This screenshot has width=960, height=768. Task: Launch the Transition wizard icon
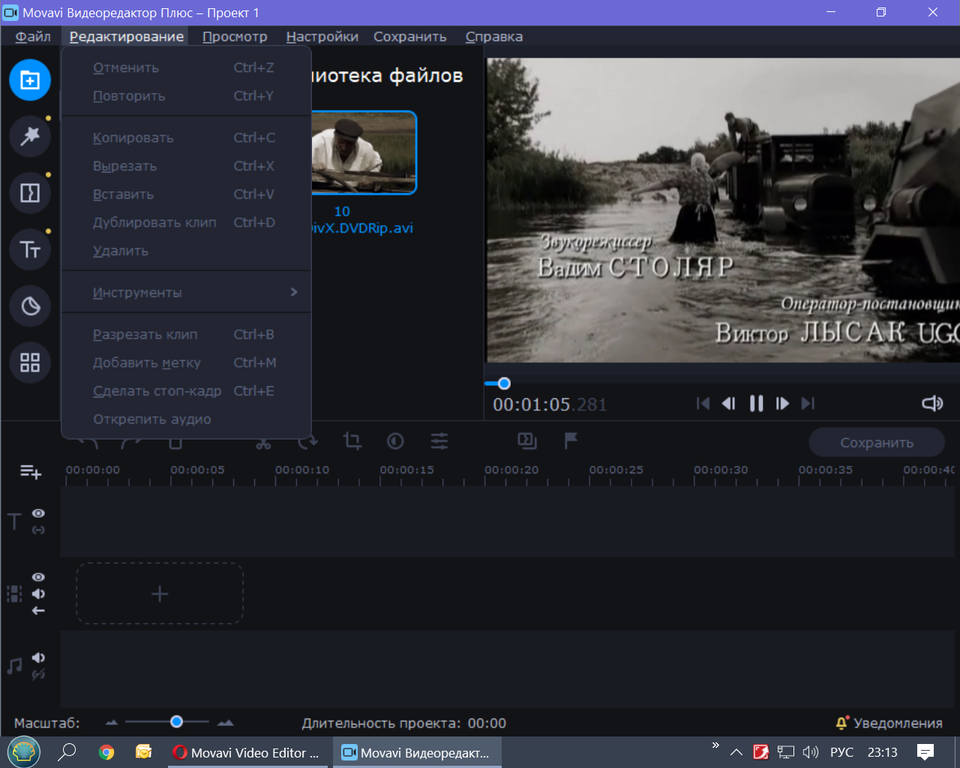[527, 441]
